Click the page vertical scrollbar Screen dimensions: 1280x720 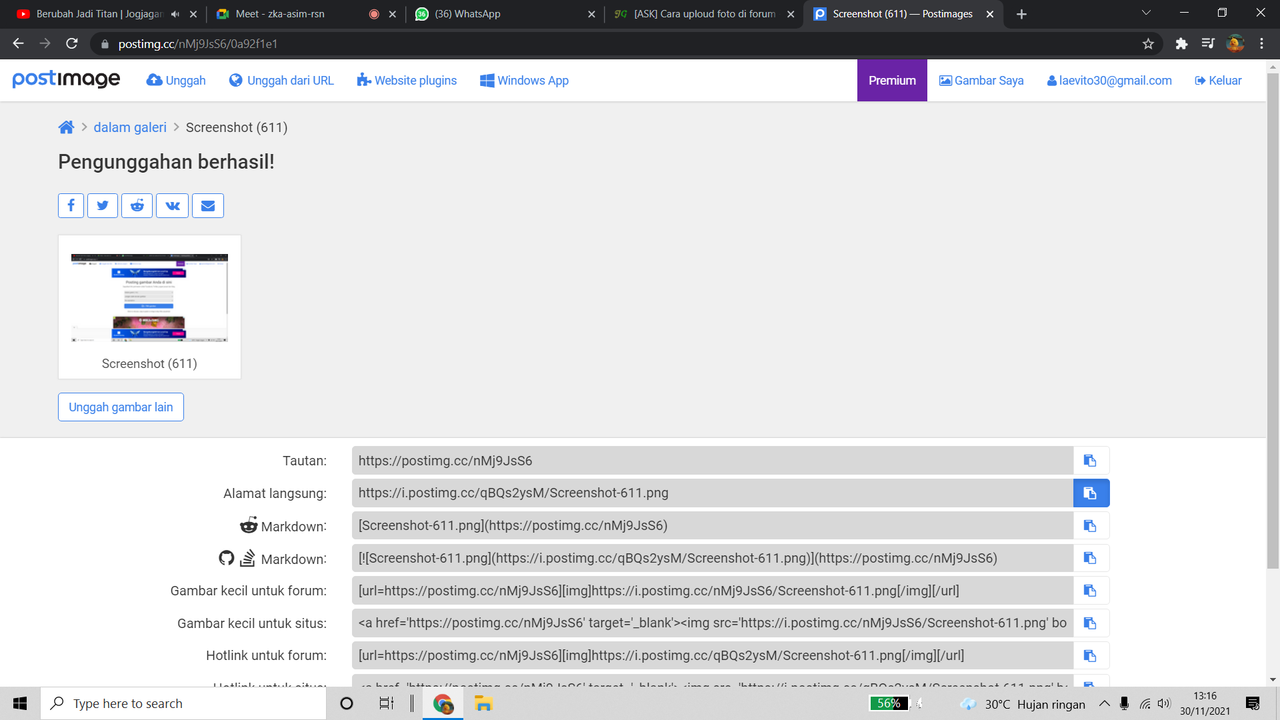coord(1272,320)
